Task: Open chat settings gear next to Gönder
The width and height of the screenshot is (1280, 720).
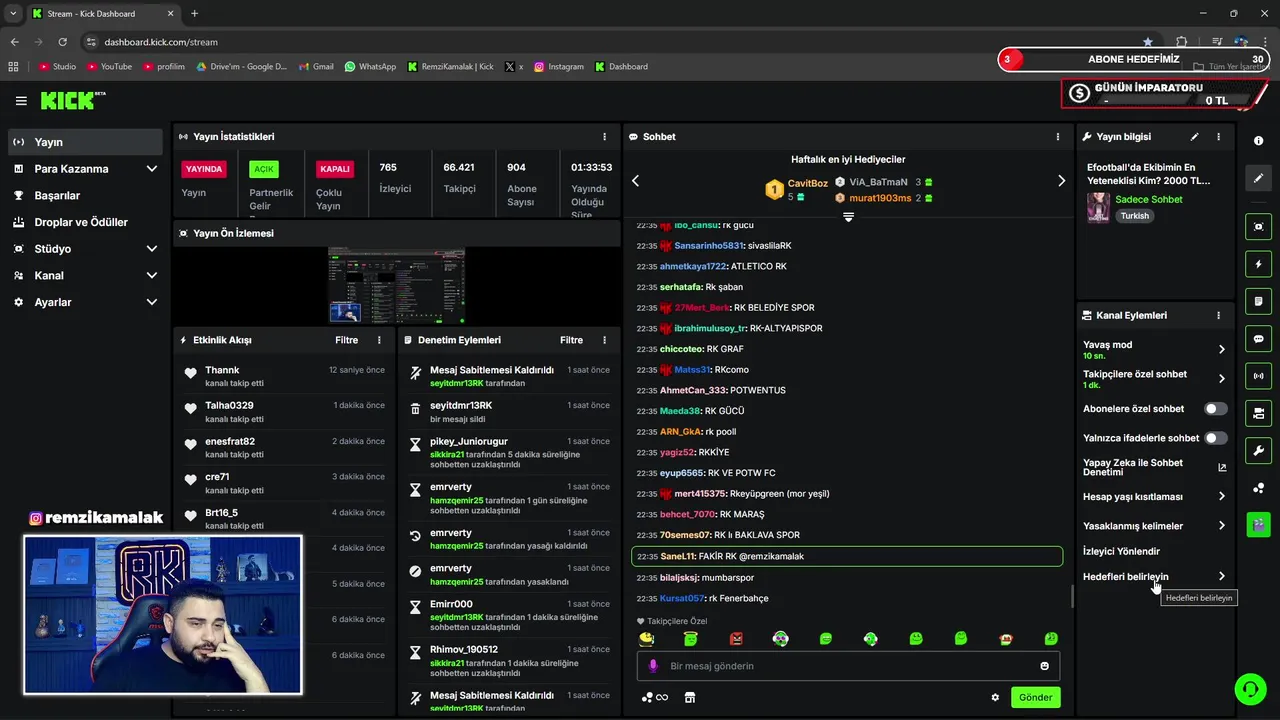Action: [x=995, y=698]
